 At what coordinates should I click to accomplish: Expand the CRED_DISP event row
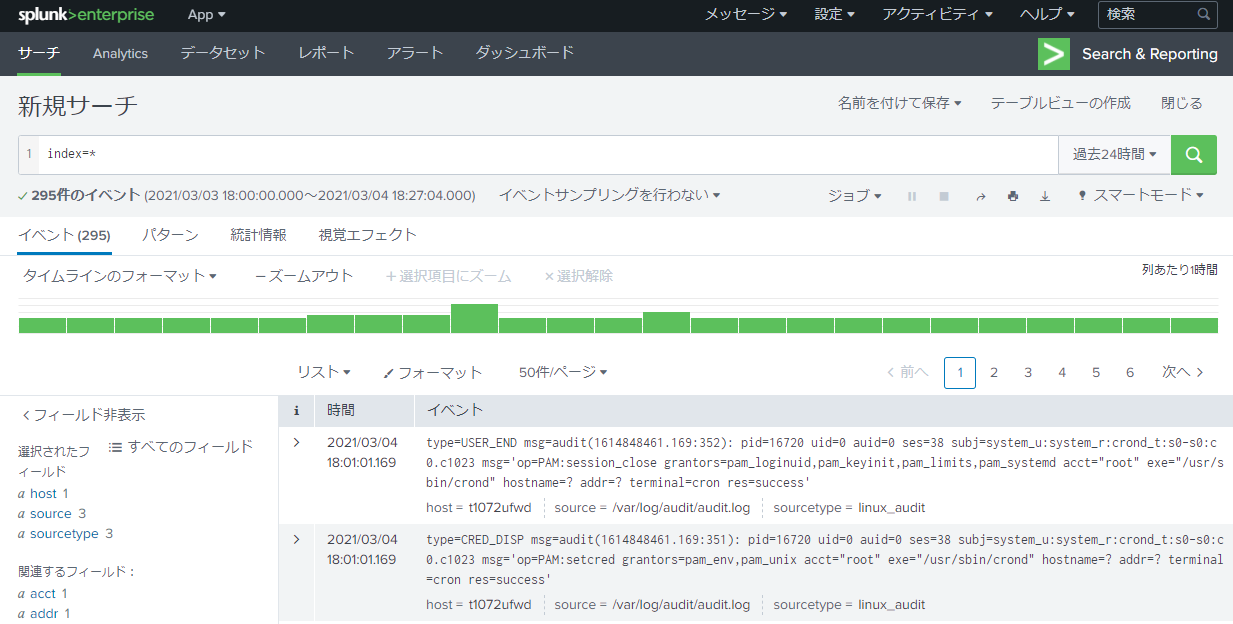[296, 540]
